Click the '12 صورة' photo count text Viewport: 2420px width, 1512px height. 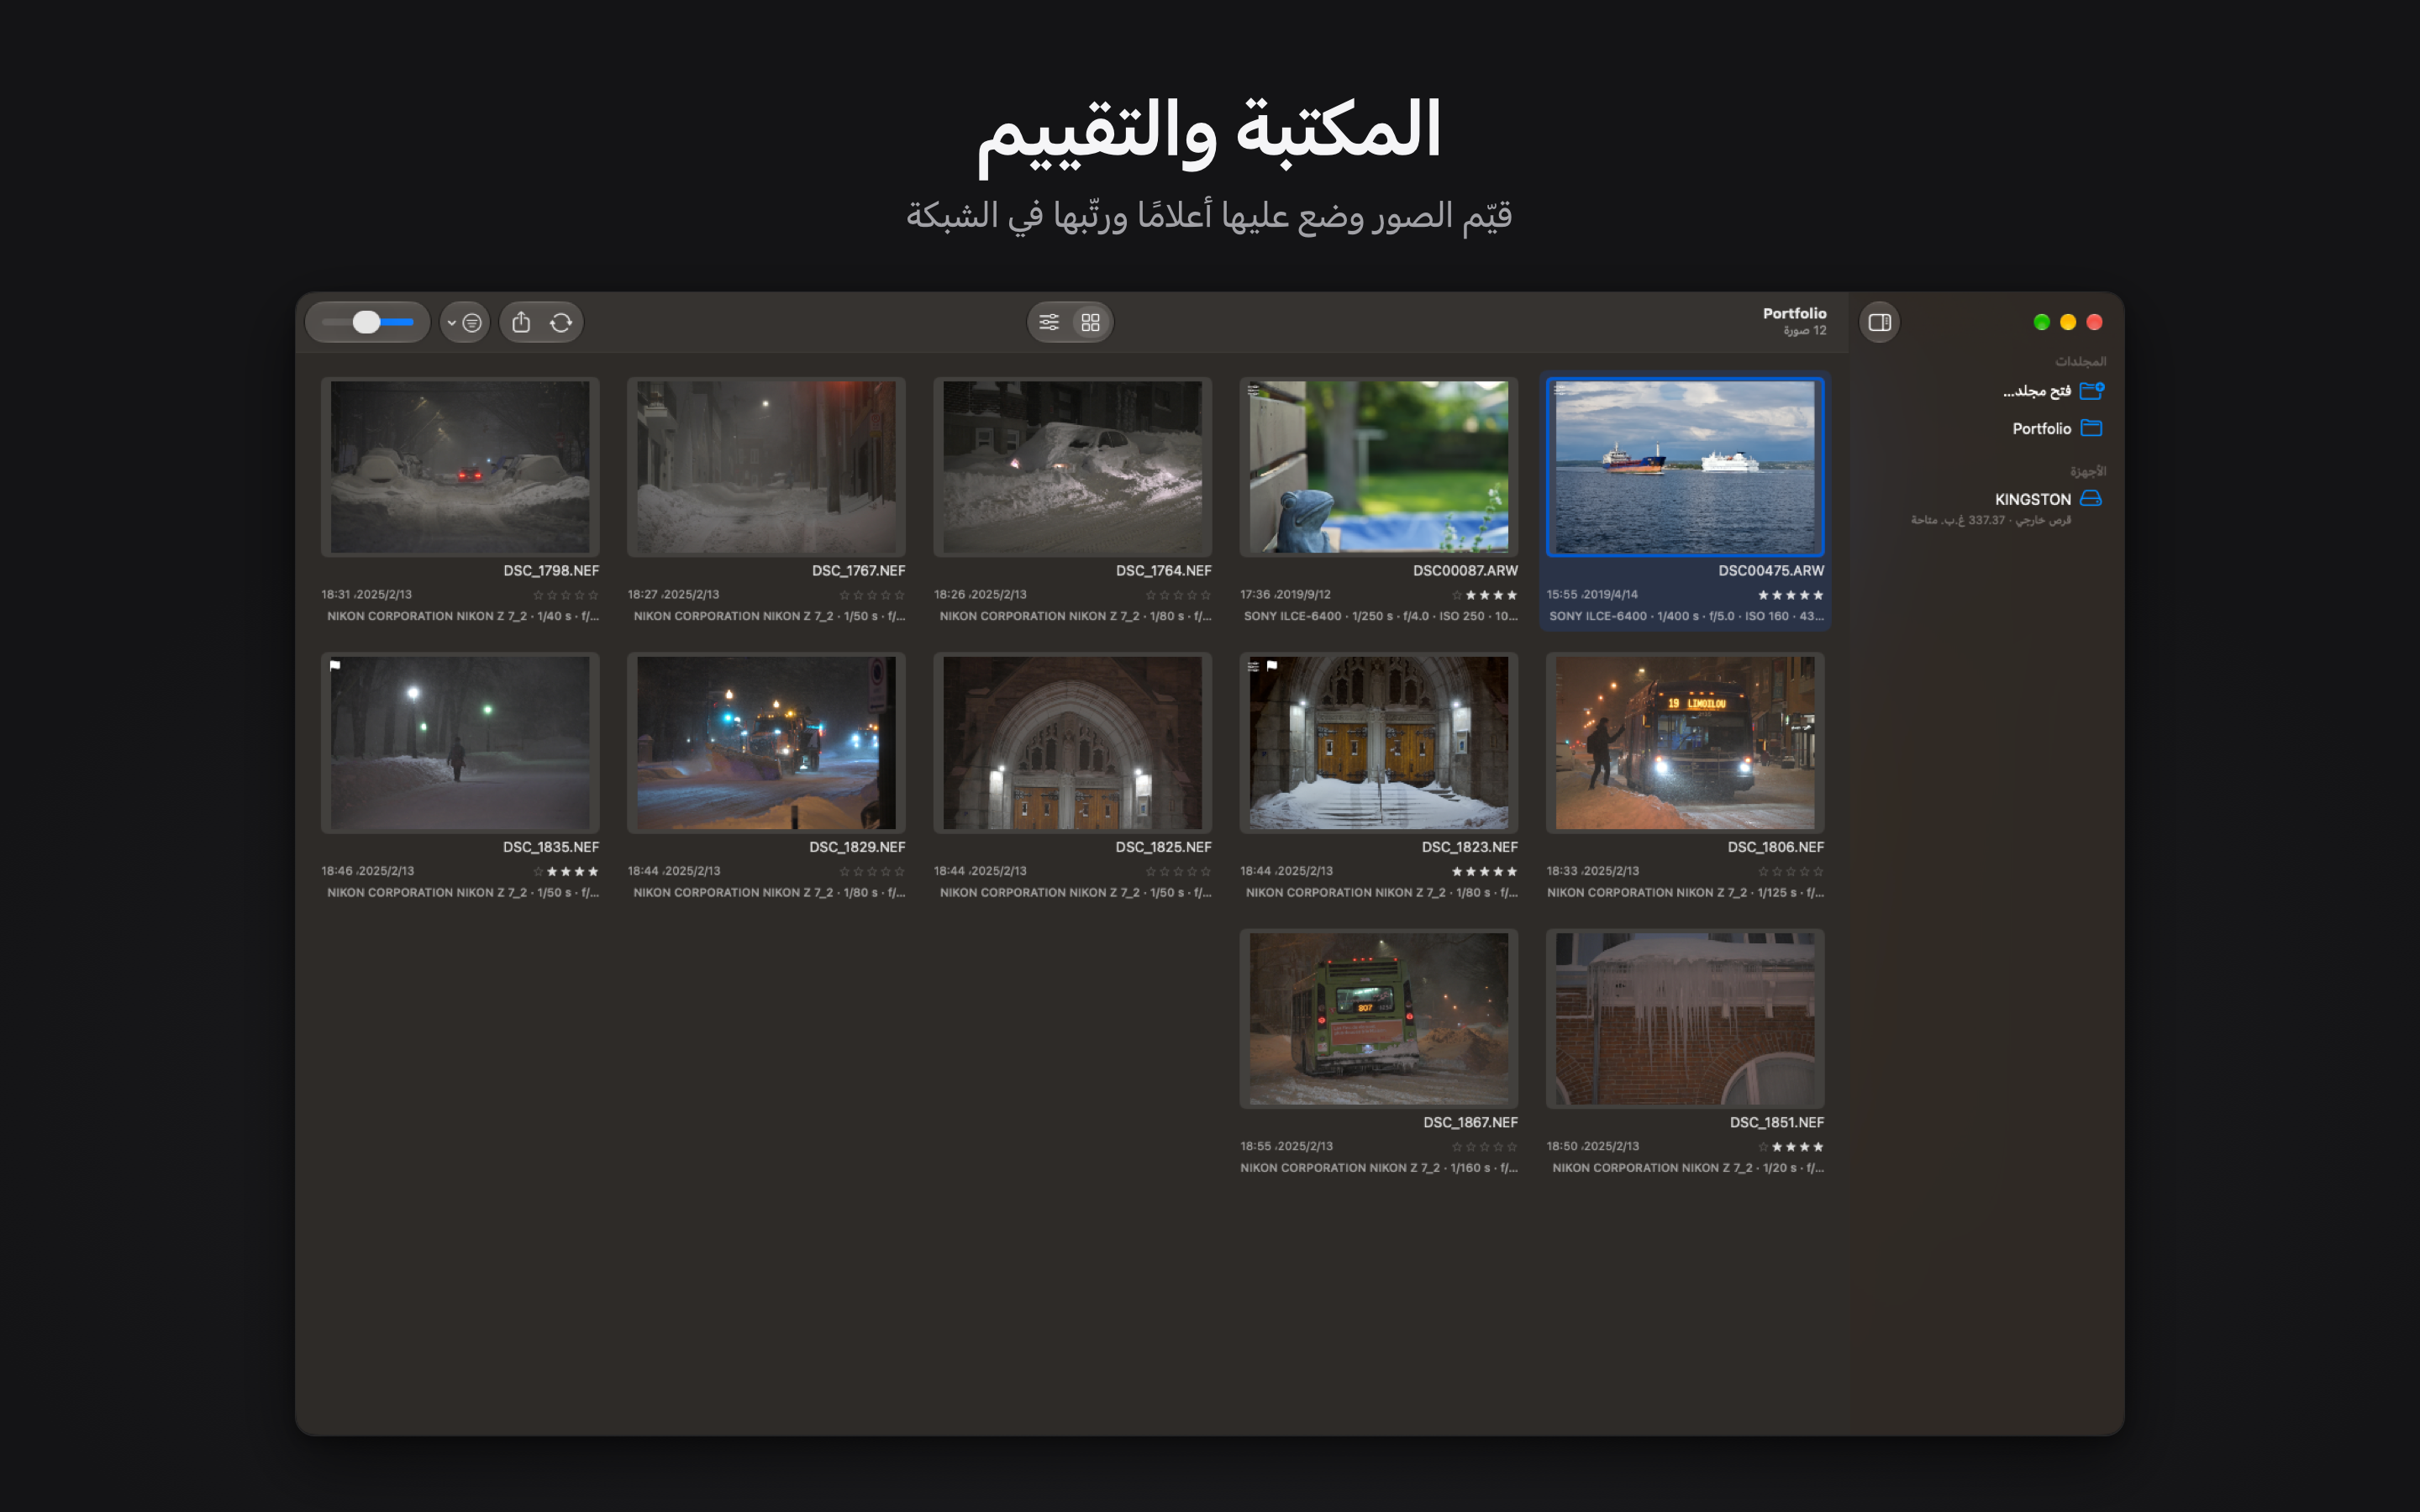pos(1805,331)
